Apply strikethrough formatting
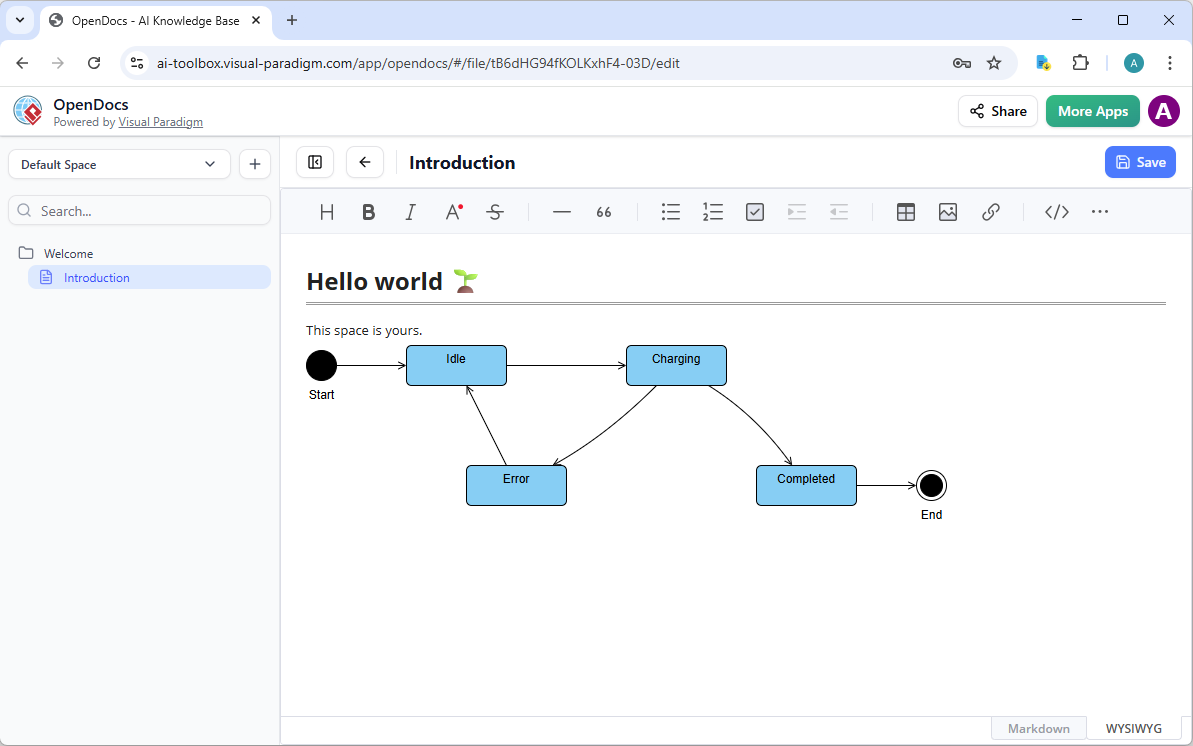The height and width of the screenshot is (746, 1193). [x=495, y=211]
